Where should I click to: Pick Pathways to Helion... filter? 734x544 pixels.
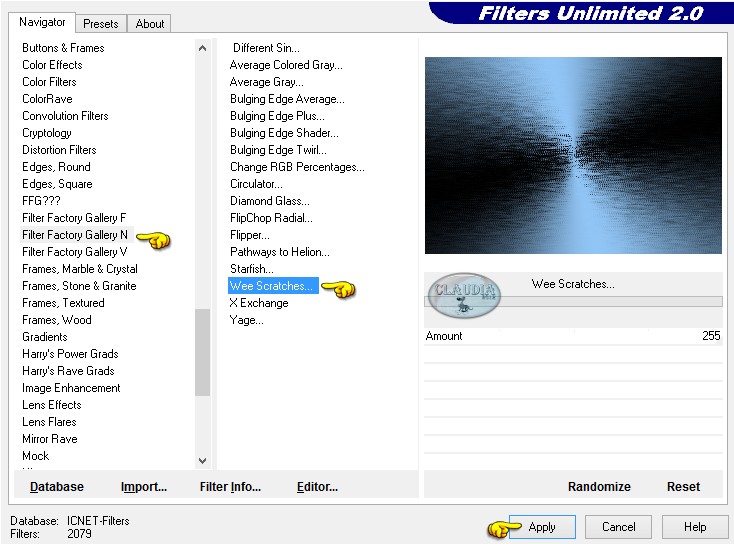click(x=279, y=252)
